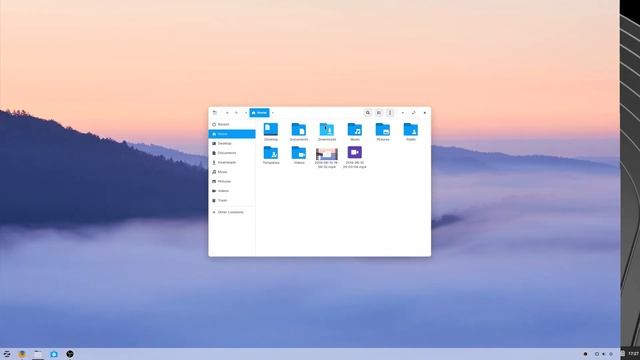640x360 pixels.
Task: Maximize the Files window
Action: click(413, 113)
